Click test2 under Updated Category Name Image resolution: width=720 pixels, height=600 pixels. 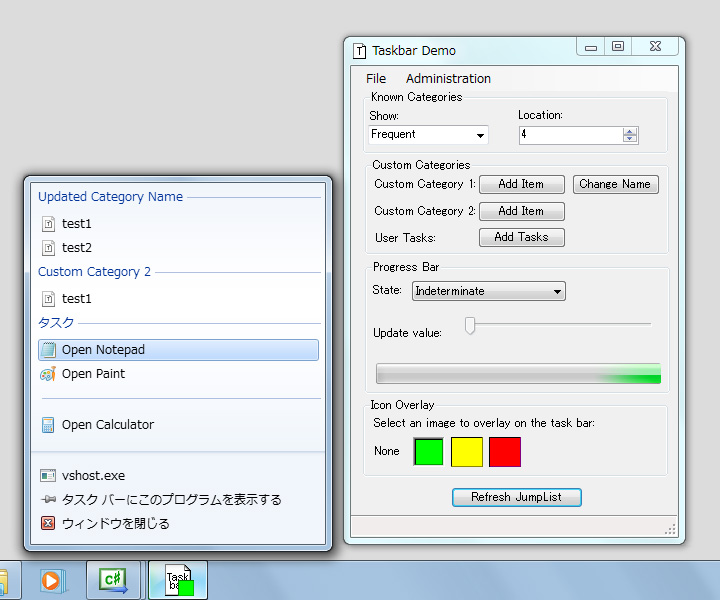pyautogui.click(x=178, y=247)
